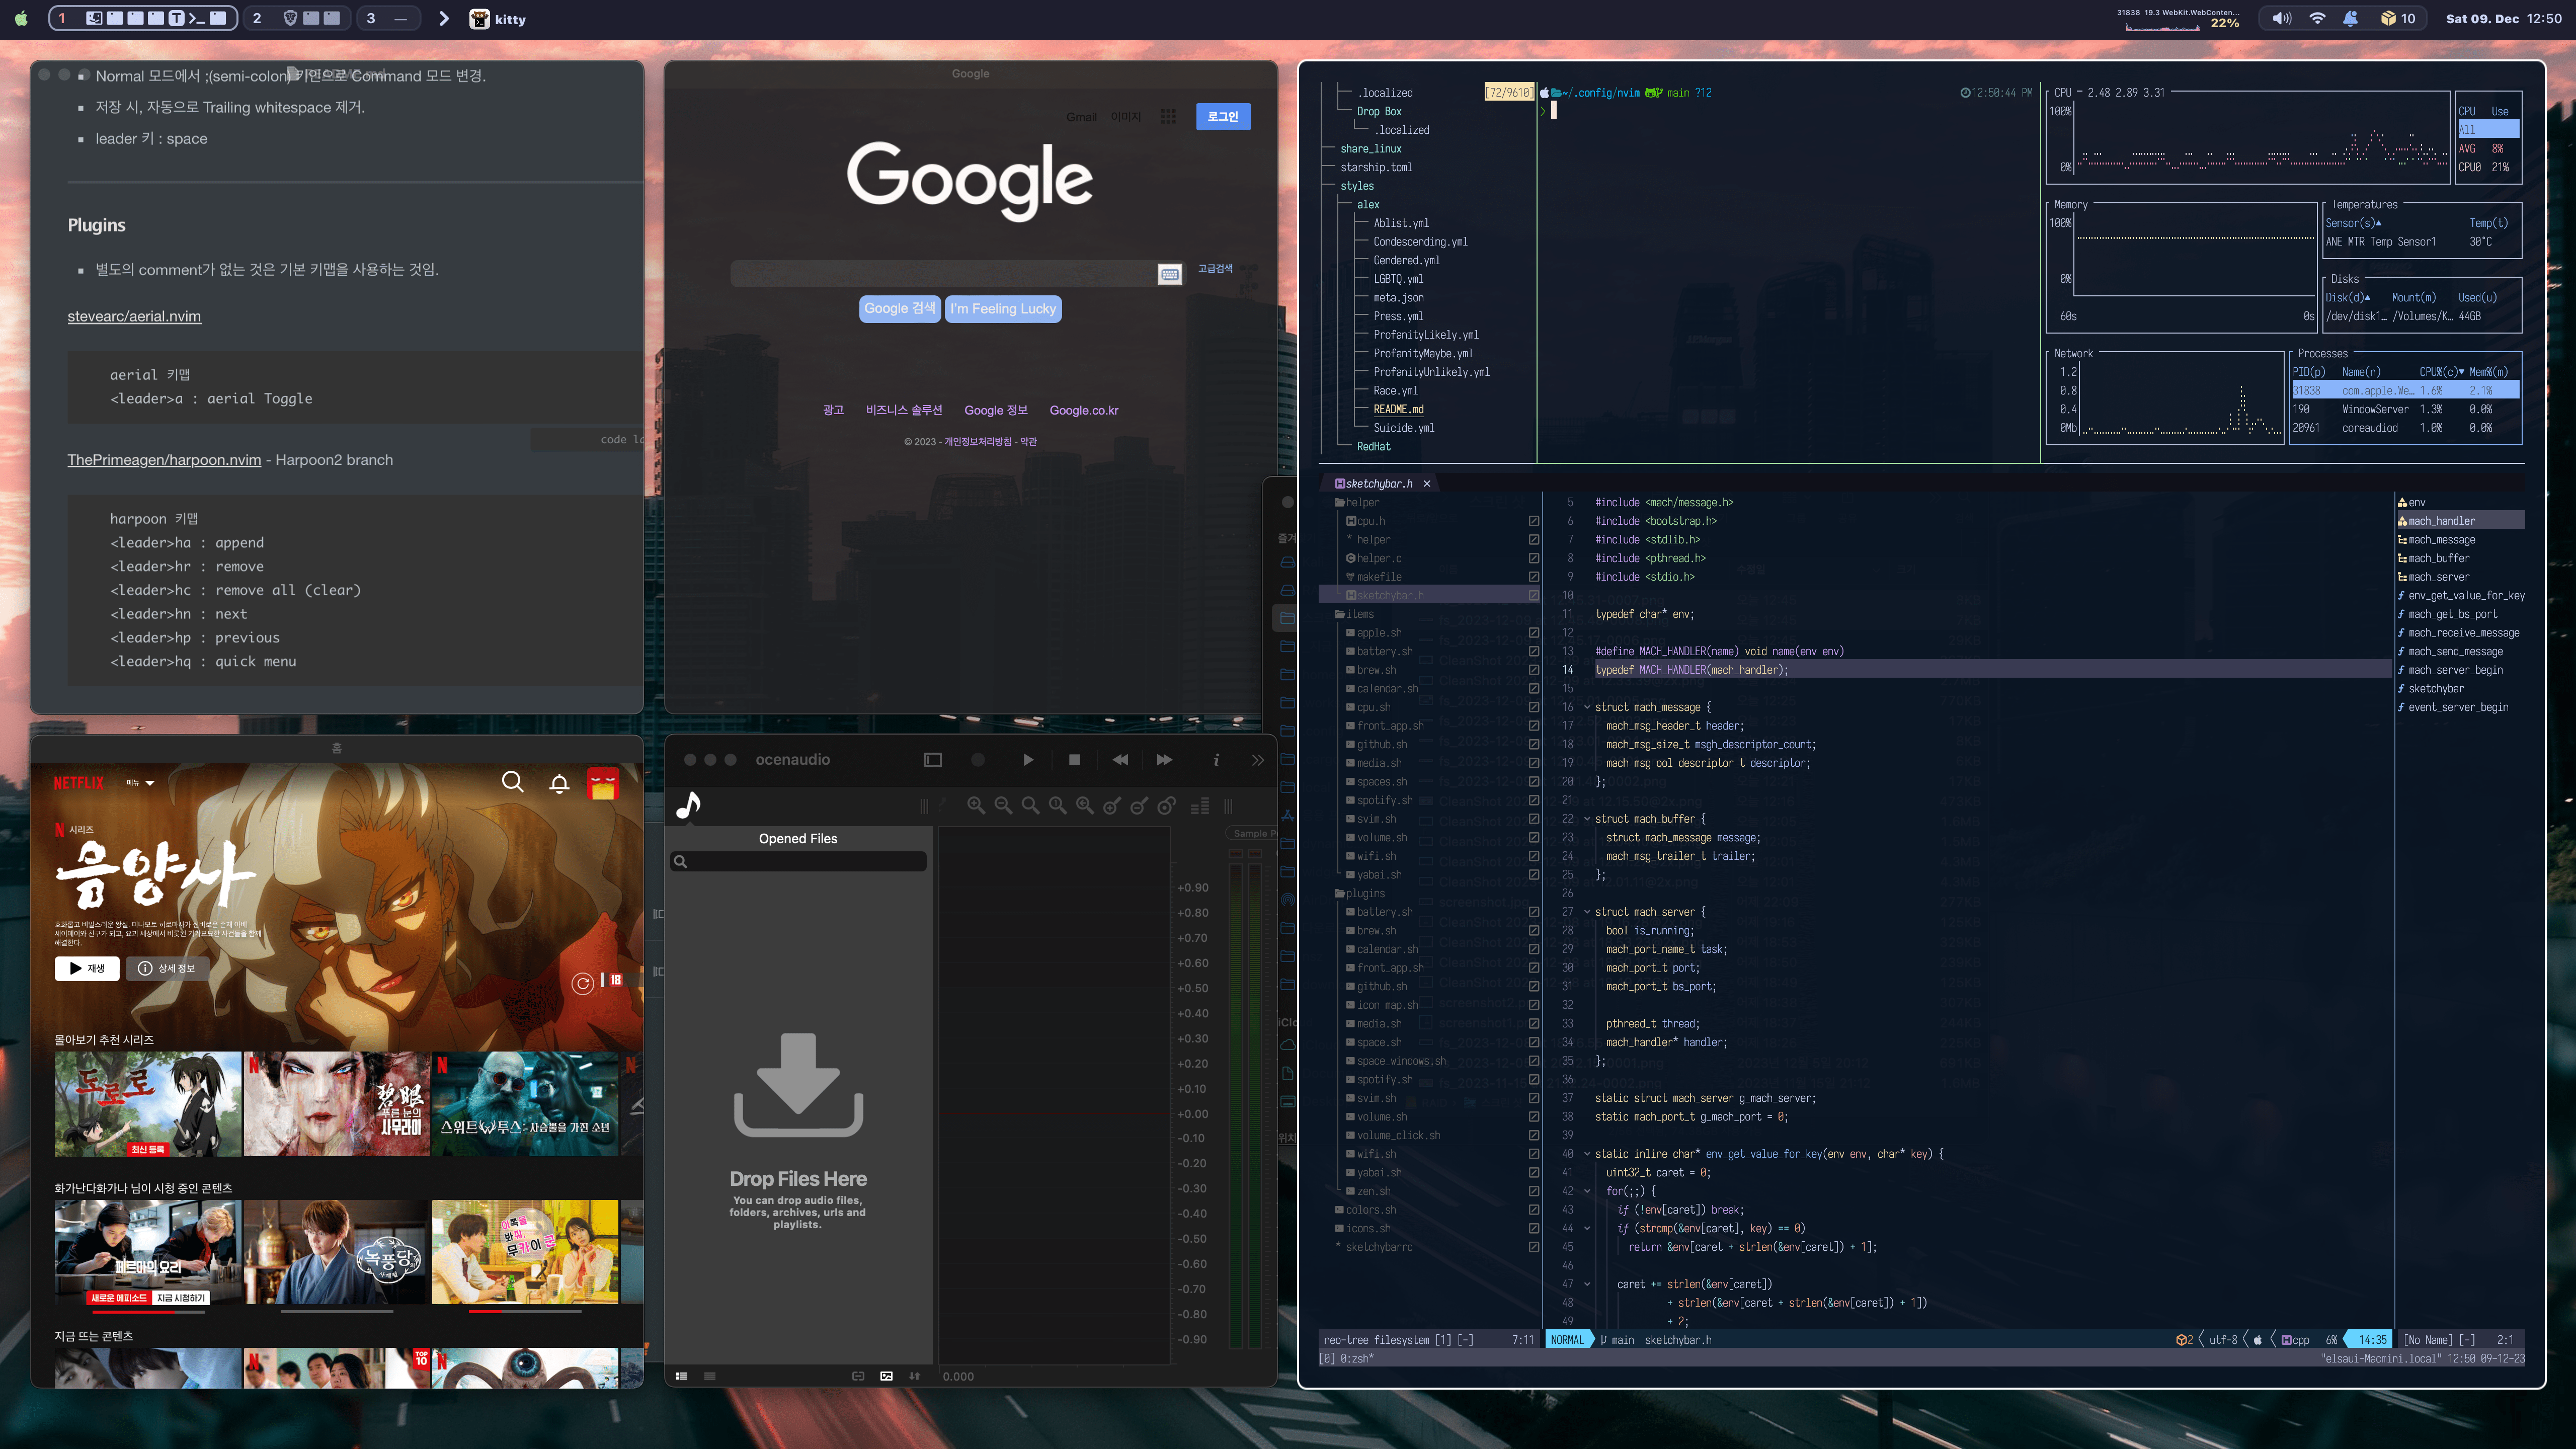Collapse the struct mach_message fold
The height and width of the screenshot is (1449, 2576).
pos(1586,707)
